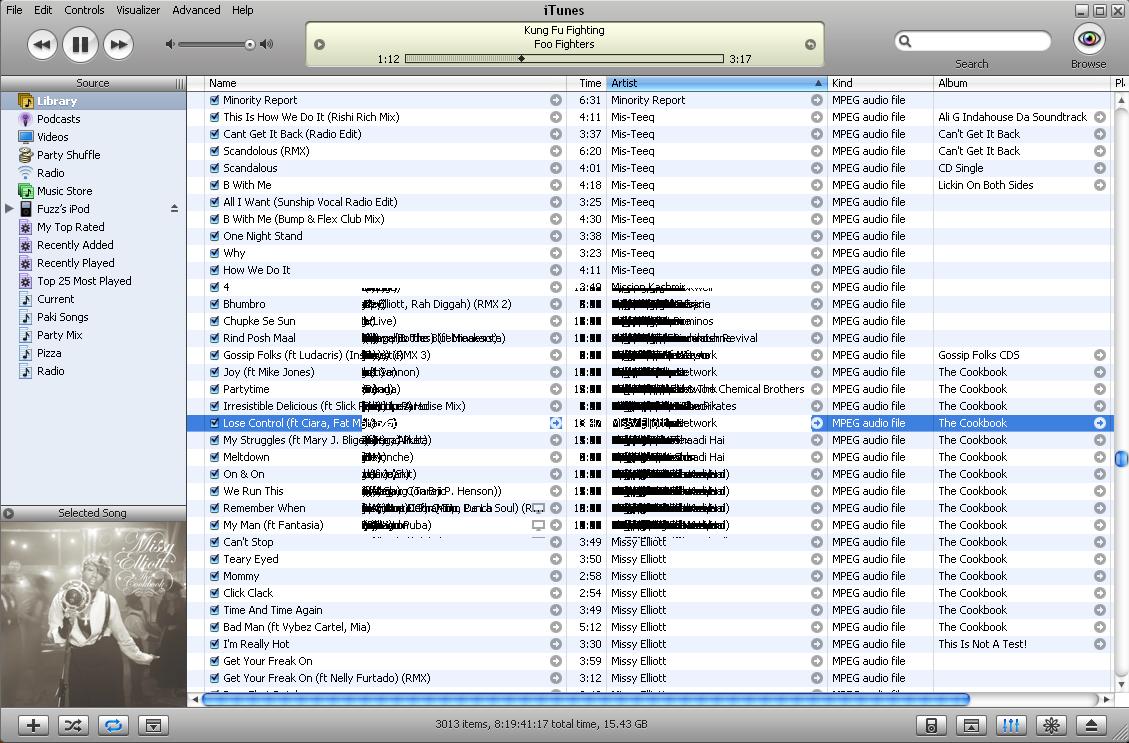Click the mute speaker icon left of volume

pyautogui.click(x=170, y=45)
